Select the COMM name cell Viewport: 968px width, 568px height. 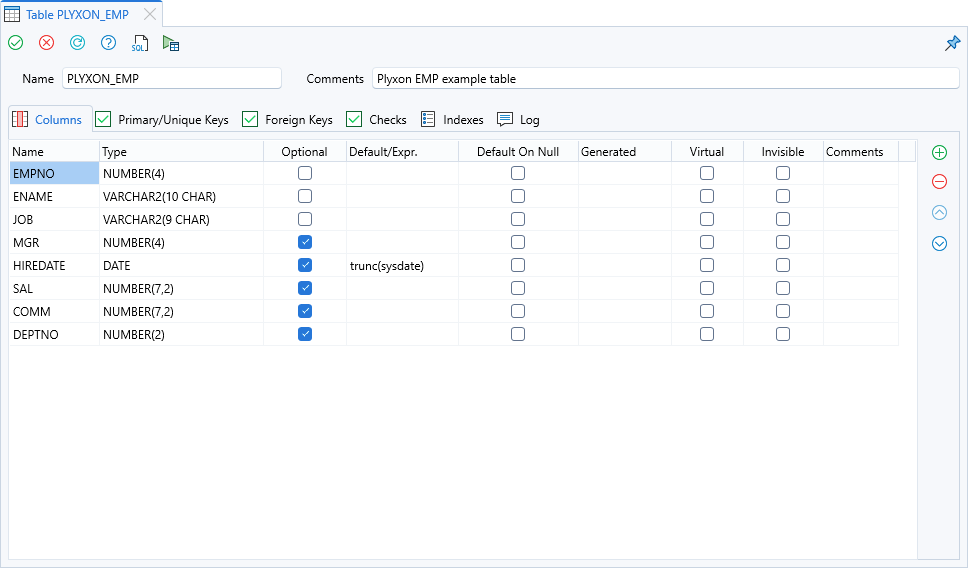54,311
